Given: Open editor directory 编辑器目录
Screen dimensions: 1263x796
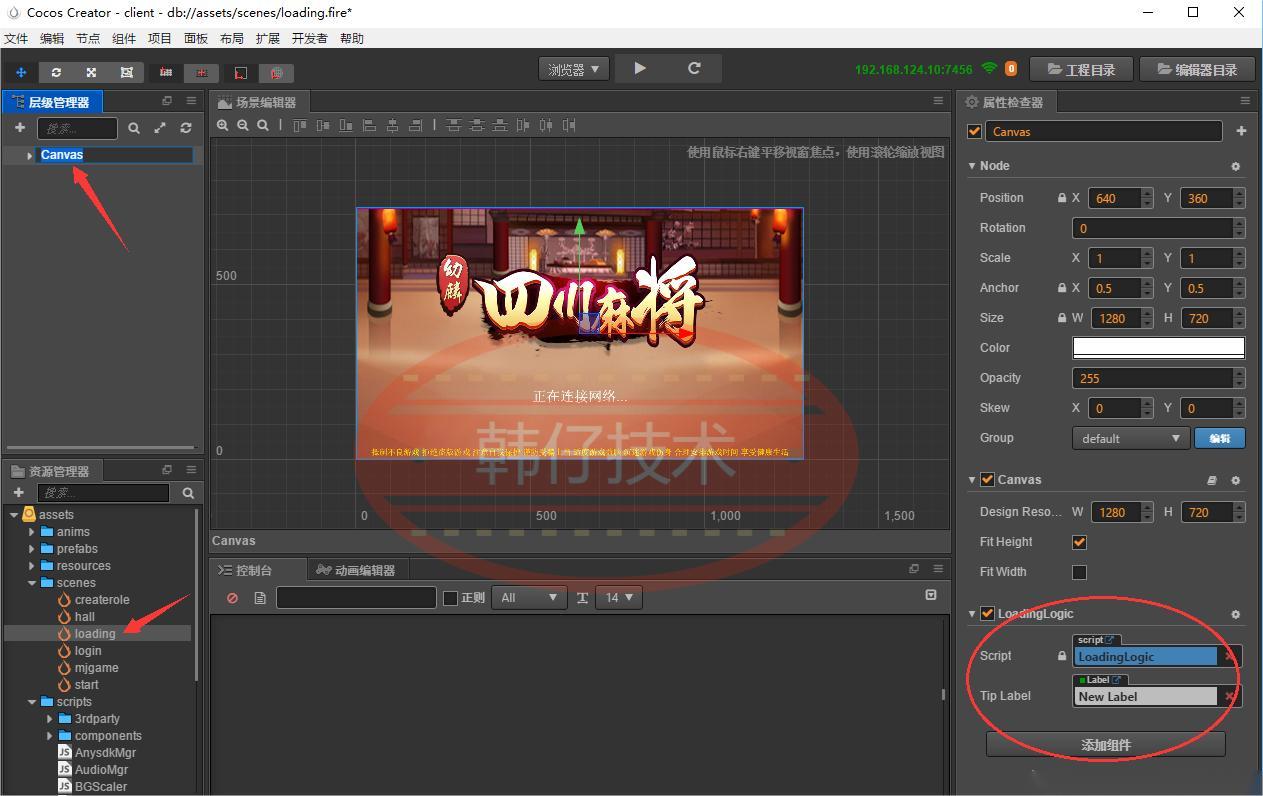Looking at the screenshot, I should 1197,69.
